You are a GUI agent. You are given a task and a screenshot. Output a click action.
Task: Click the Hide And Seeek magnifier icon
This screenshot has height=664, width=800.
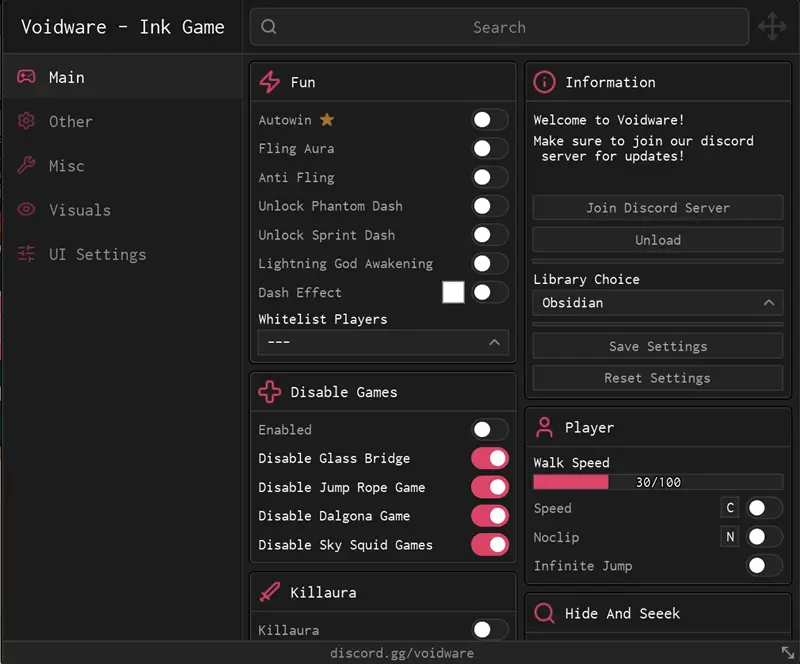pos(544,613)
